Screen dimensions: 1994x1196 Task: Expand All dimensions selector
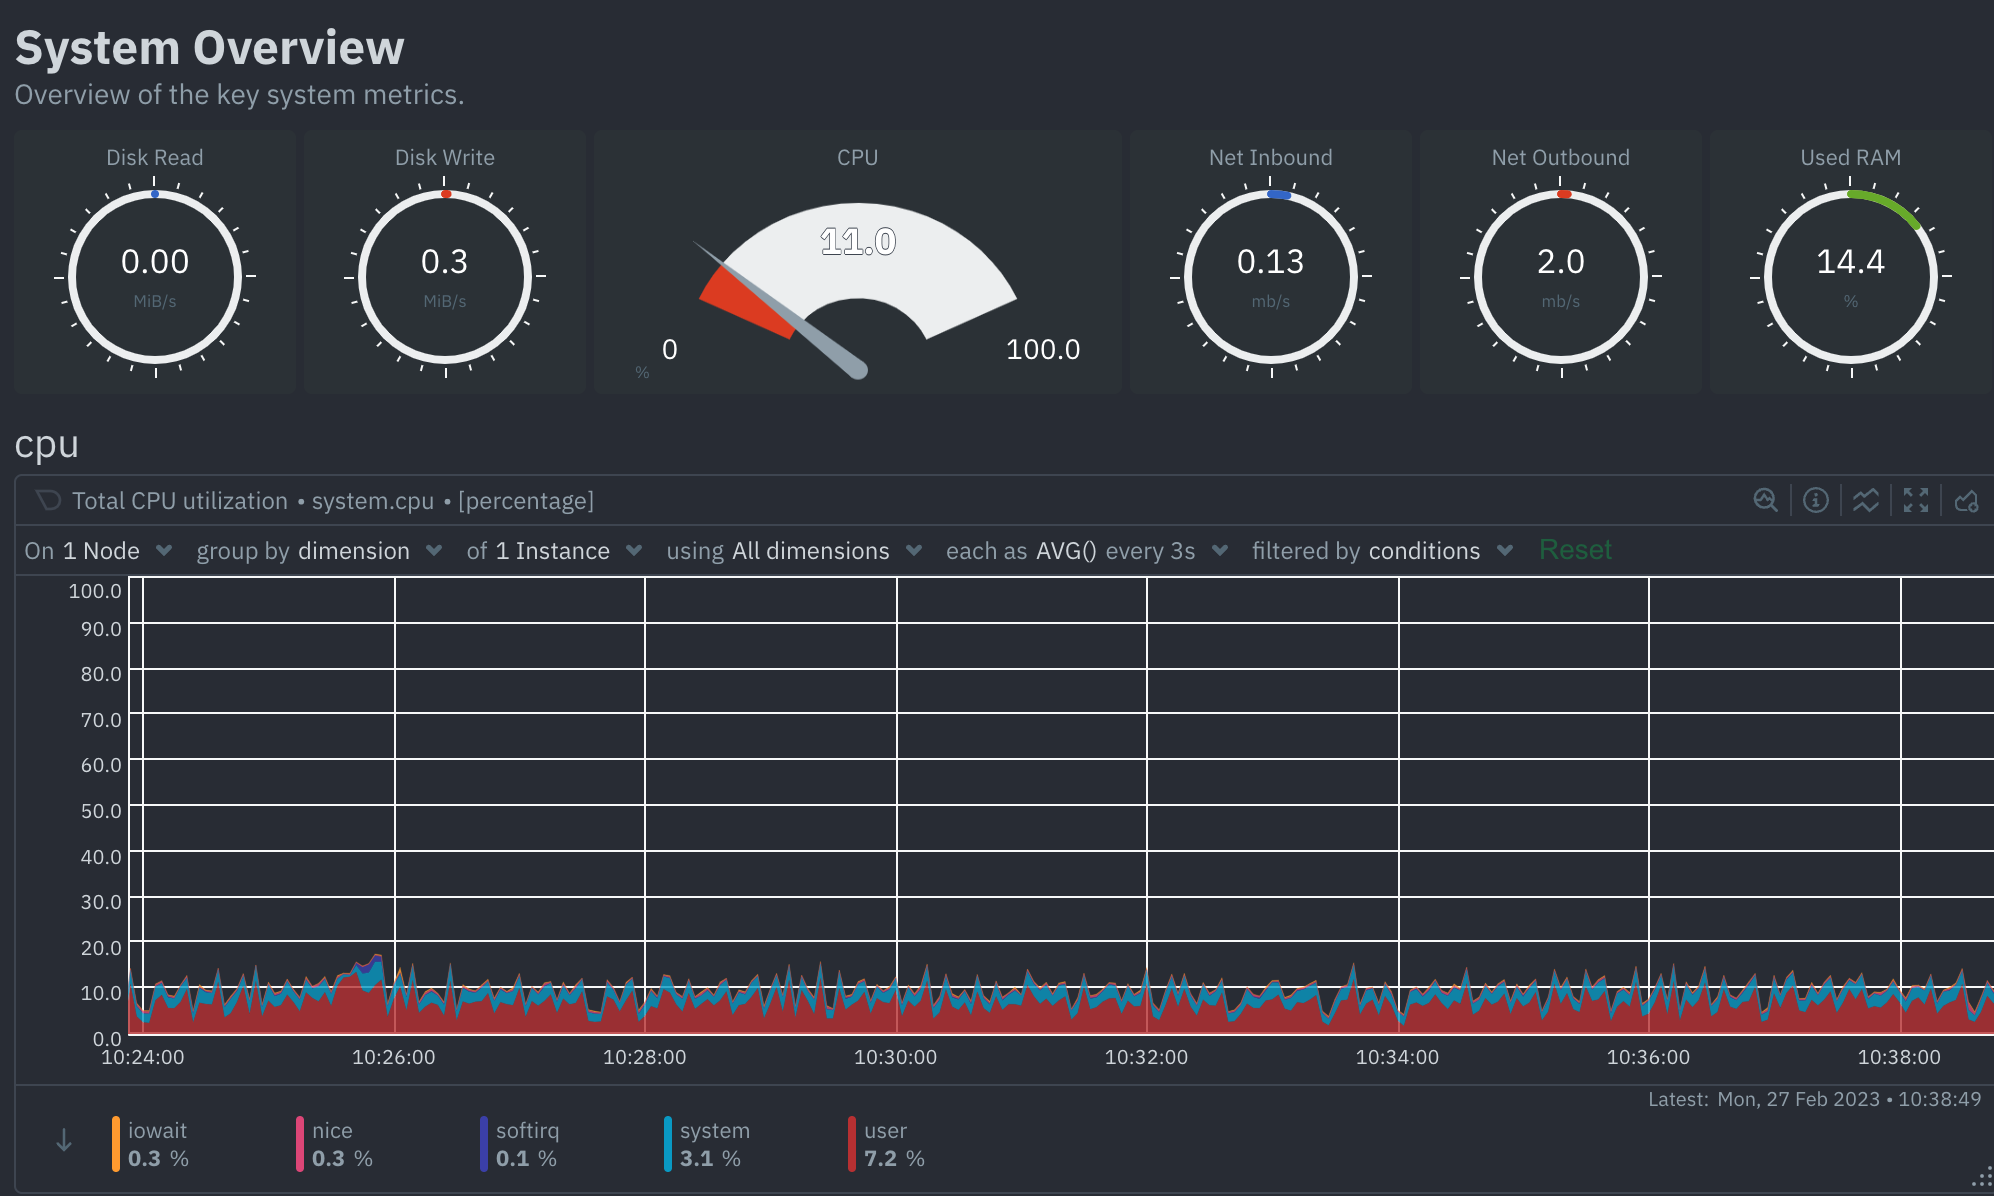(794, 551)
